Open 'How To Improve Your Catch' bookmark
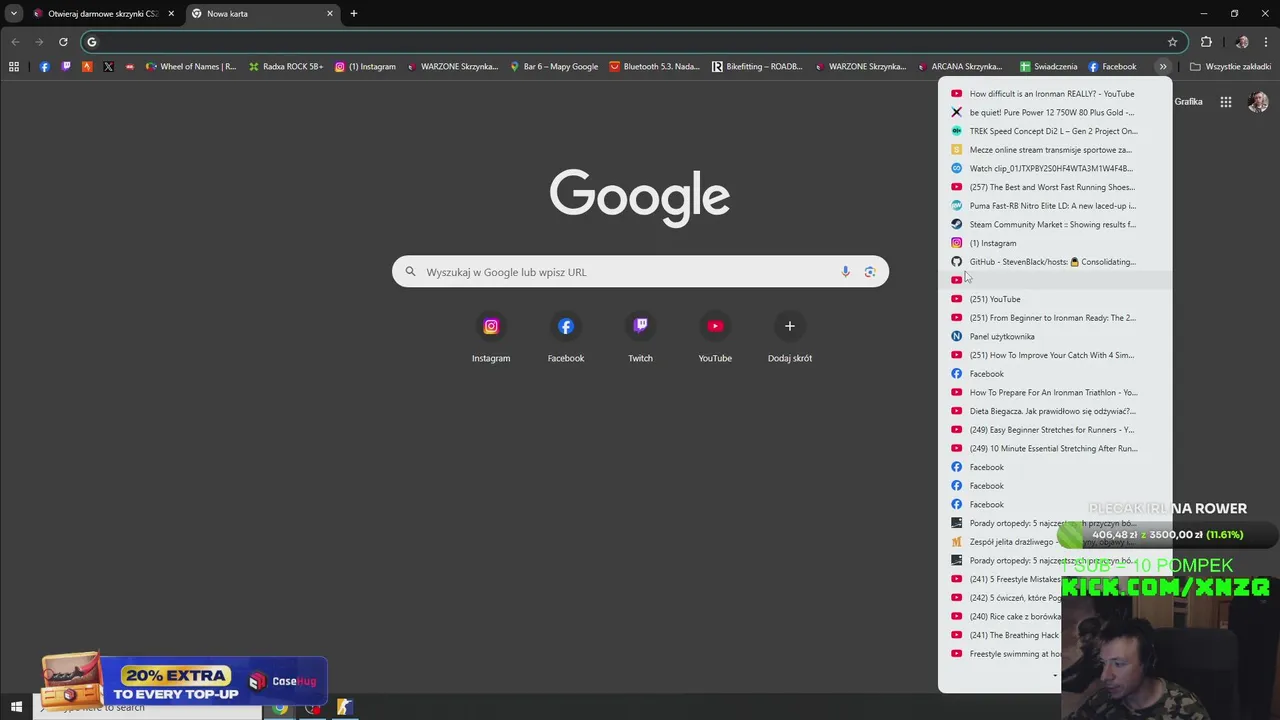 click(1055, 355)
